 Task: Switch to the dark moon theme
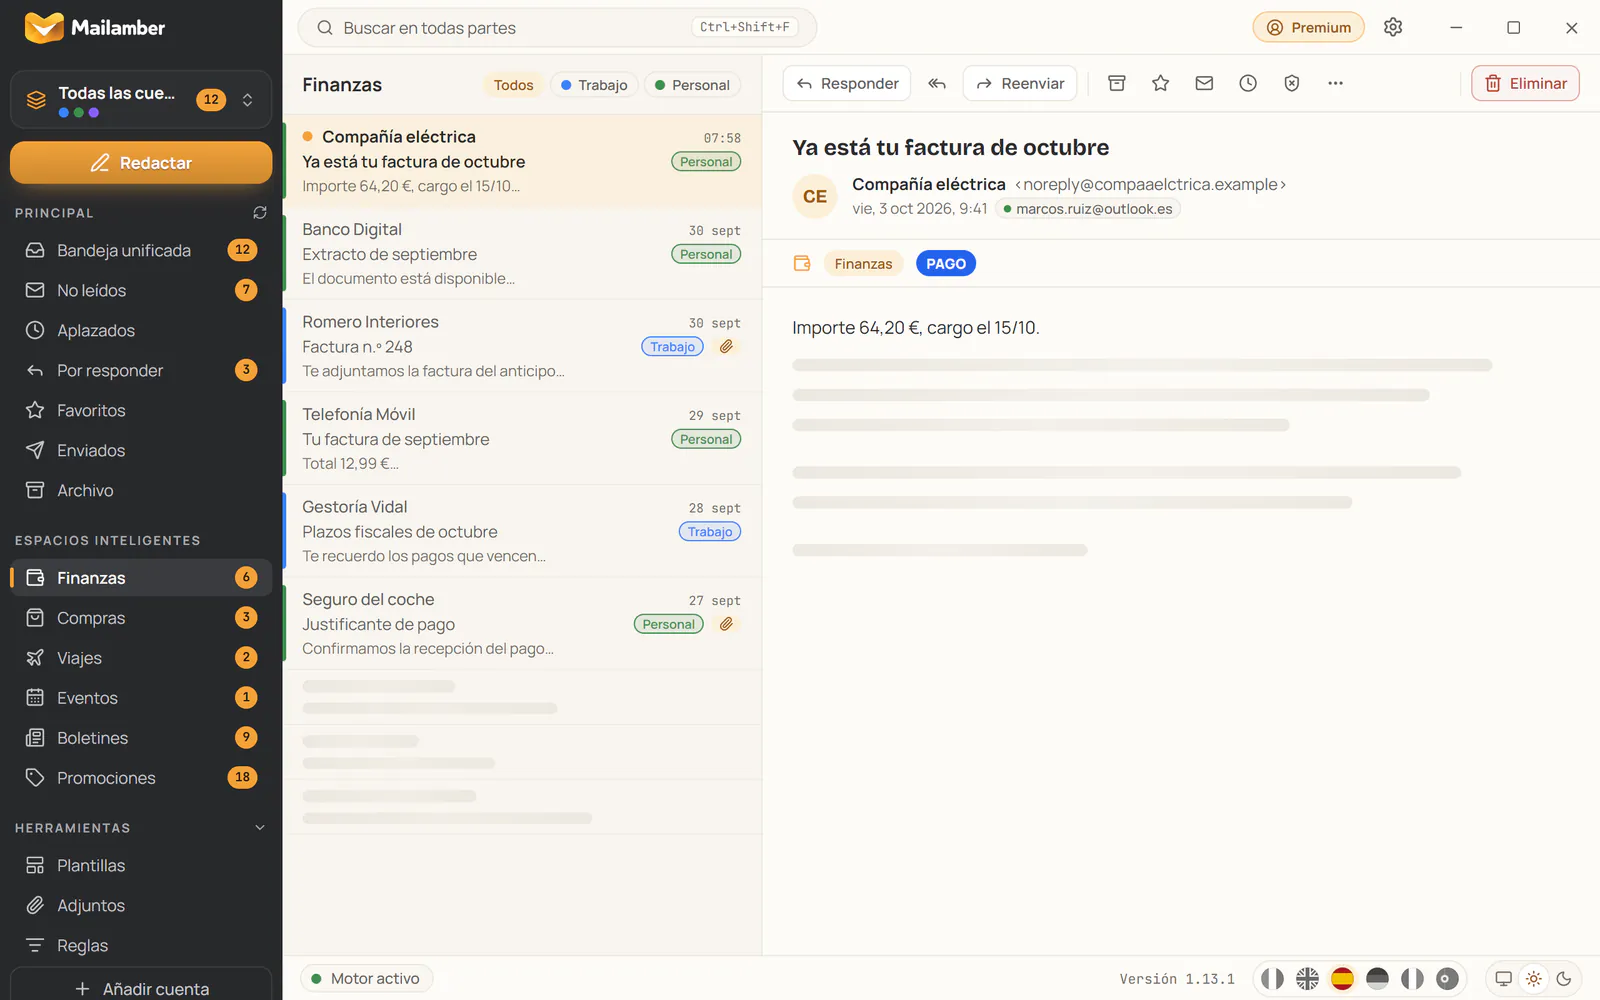coord(1564,978)
